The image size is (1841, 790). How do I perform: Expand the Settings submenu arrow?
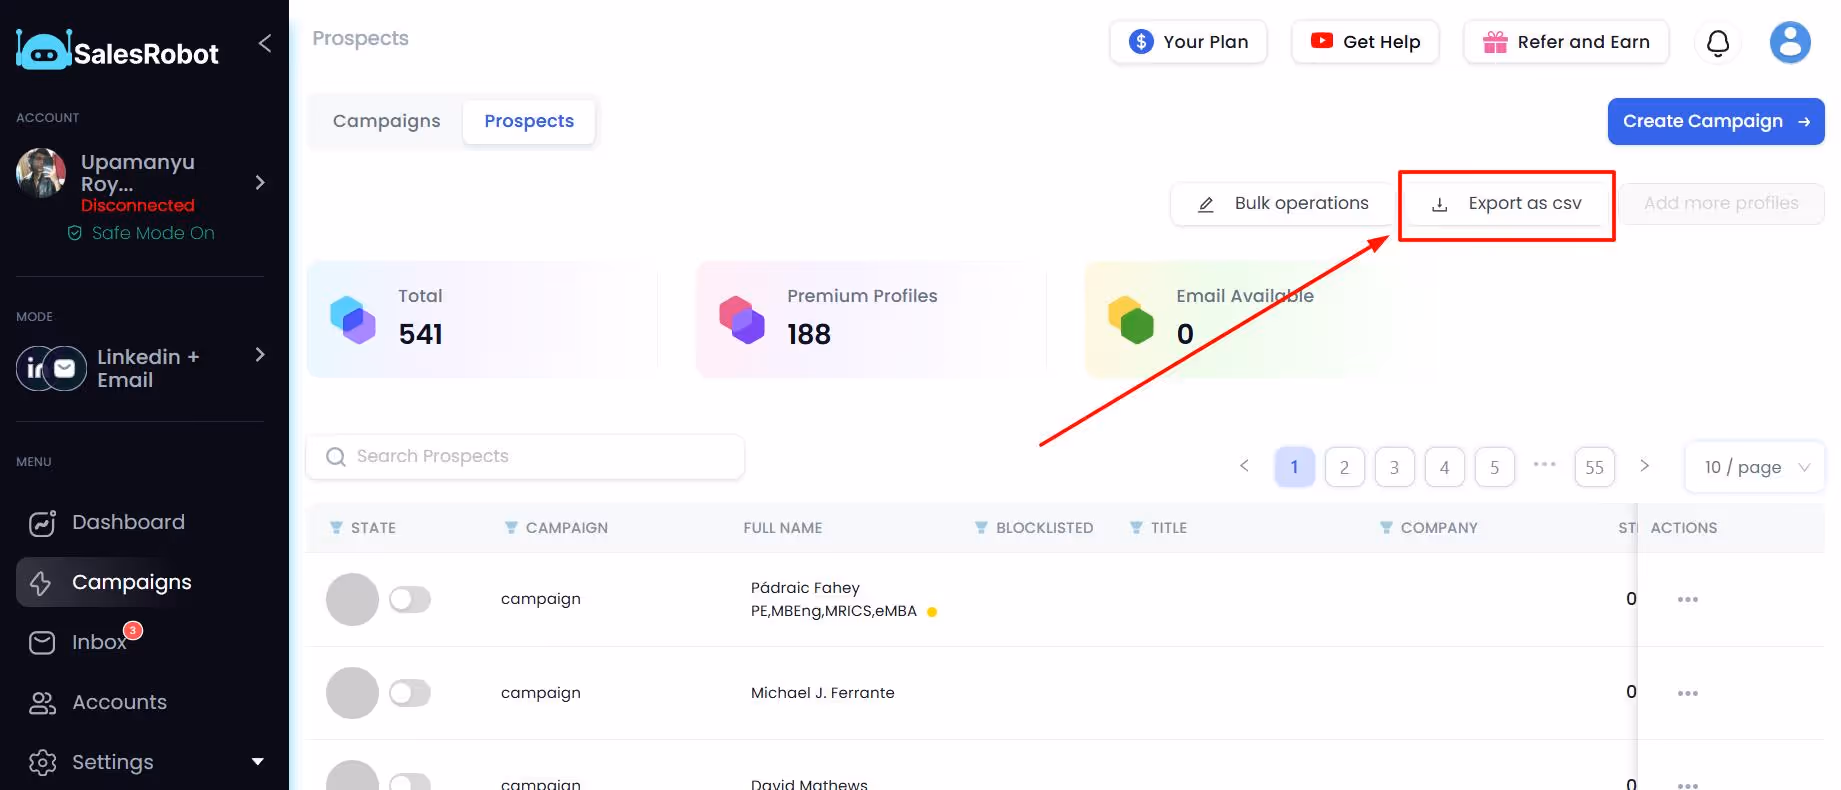[258, 762]
